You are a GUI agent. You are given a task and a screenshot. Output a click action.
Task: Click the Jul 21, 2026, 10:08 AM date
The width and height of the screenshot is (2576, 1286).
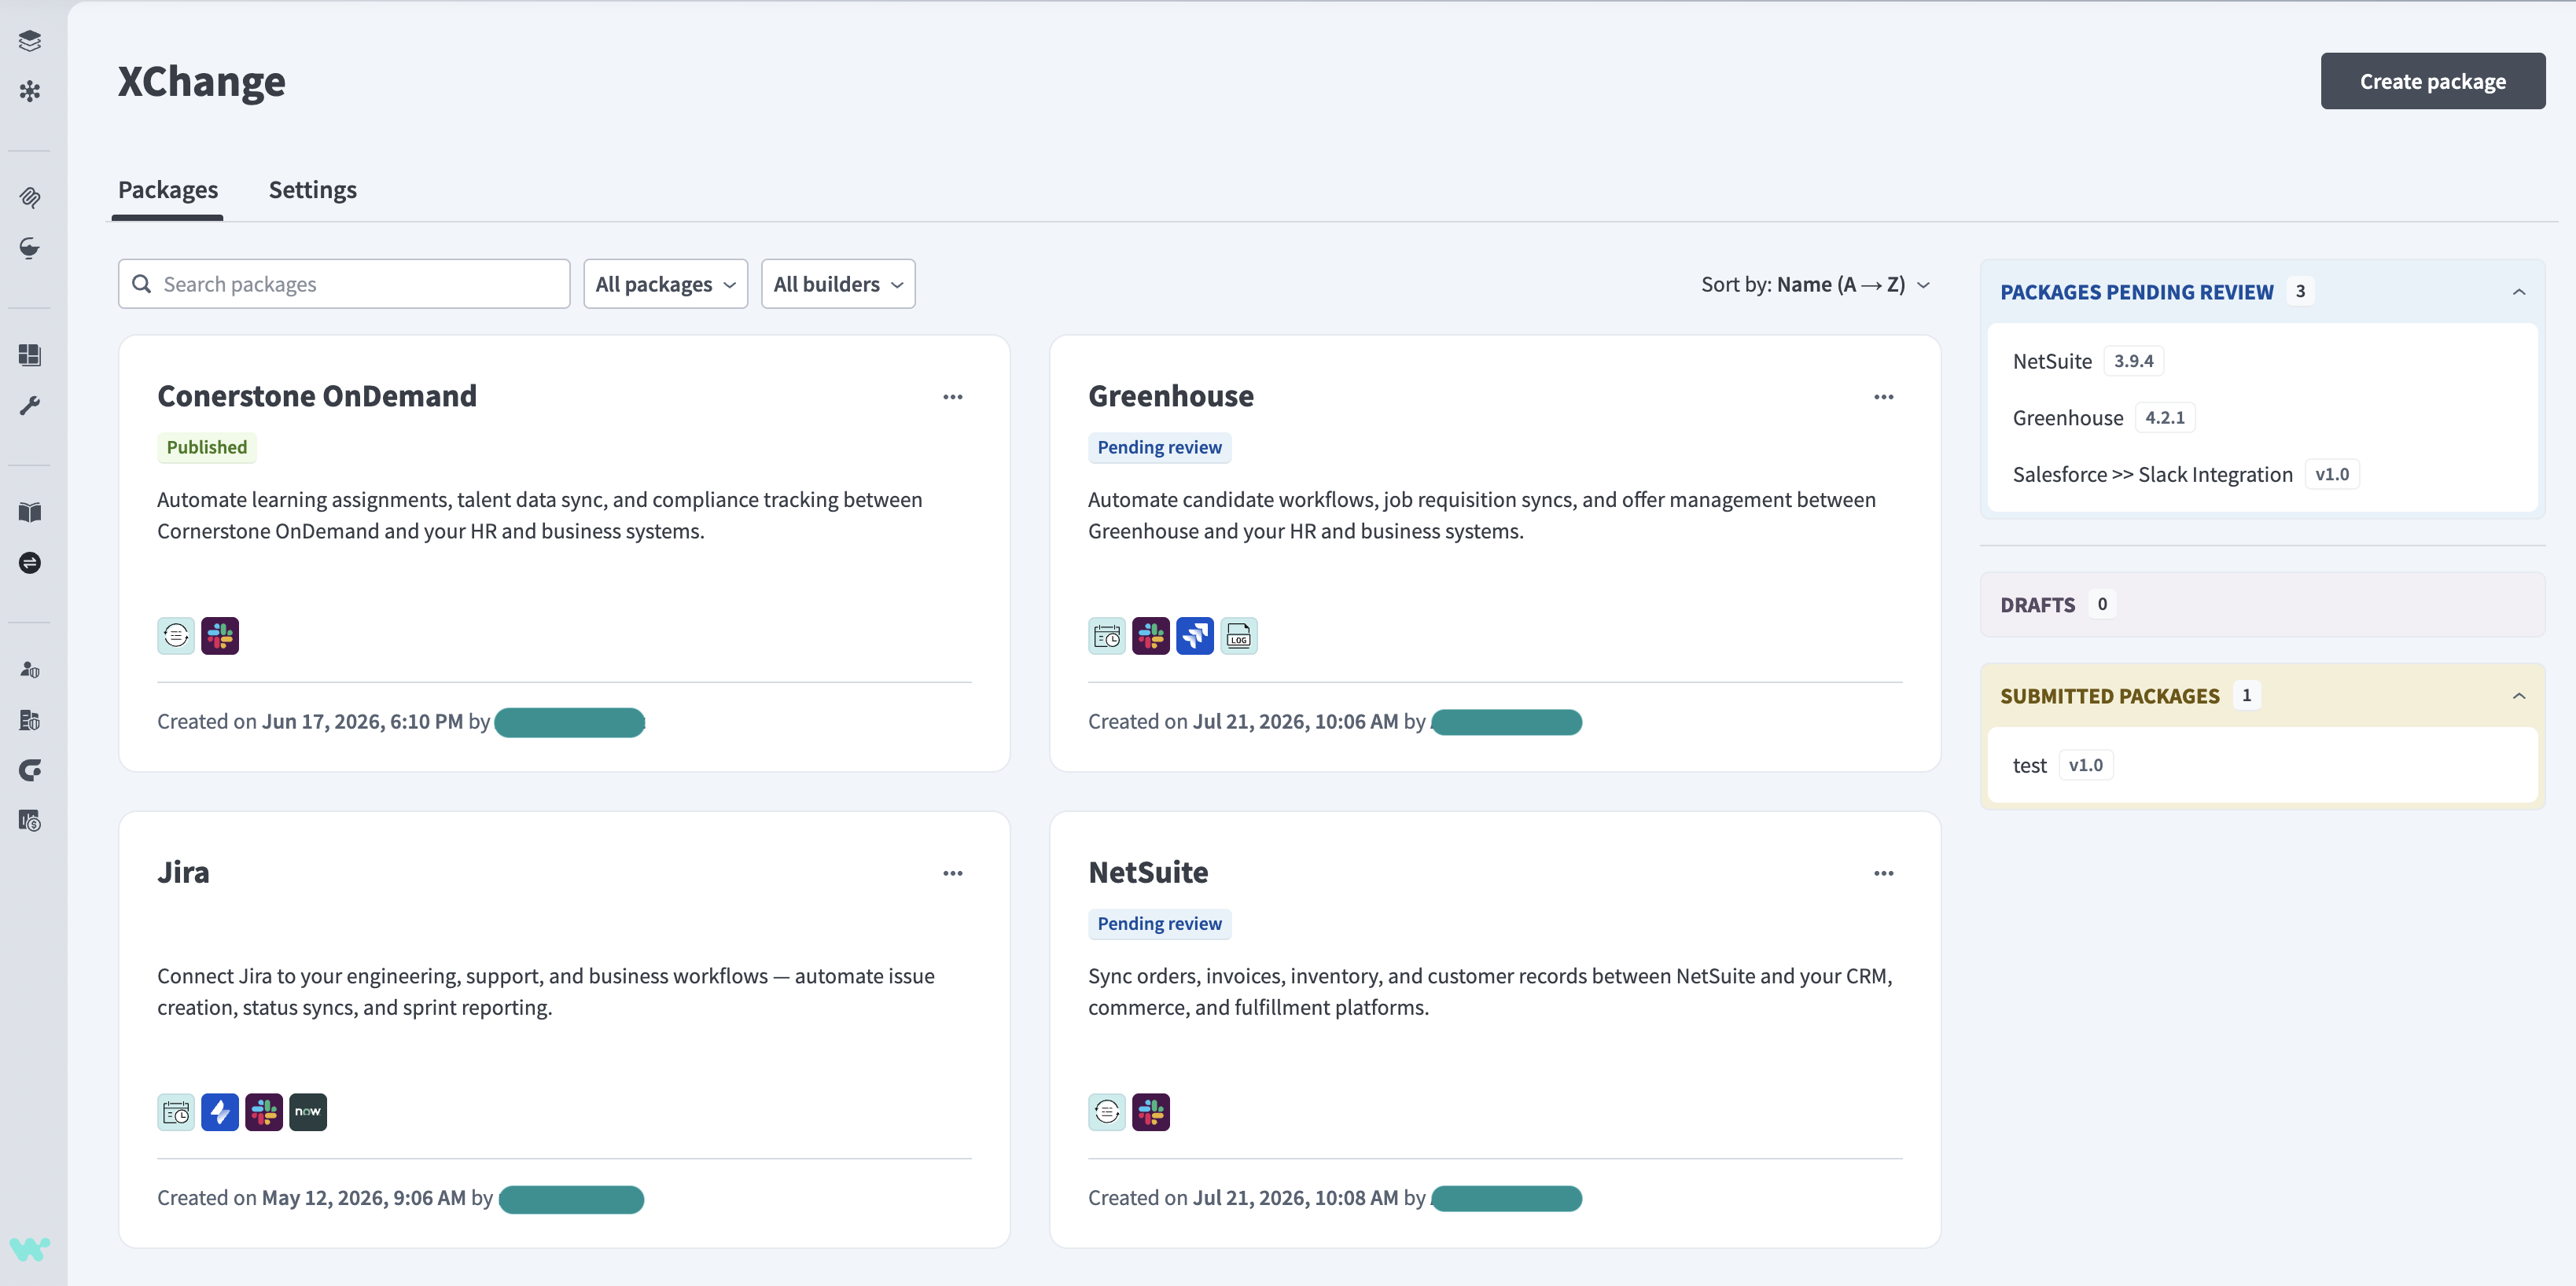(x=1295, y=1197)
